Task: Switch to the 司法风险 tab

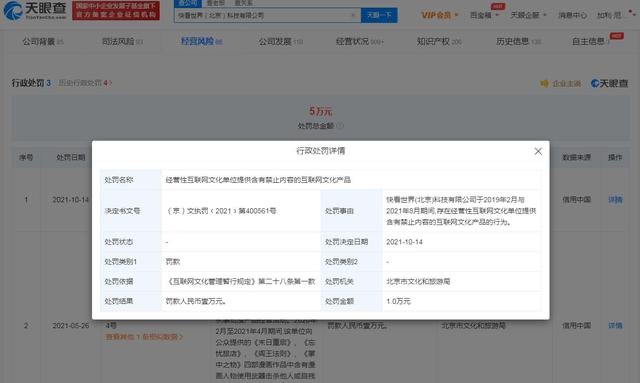Action: point(122,41)
